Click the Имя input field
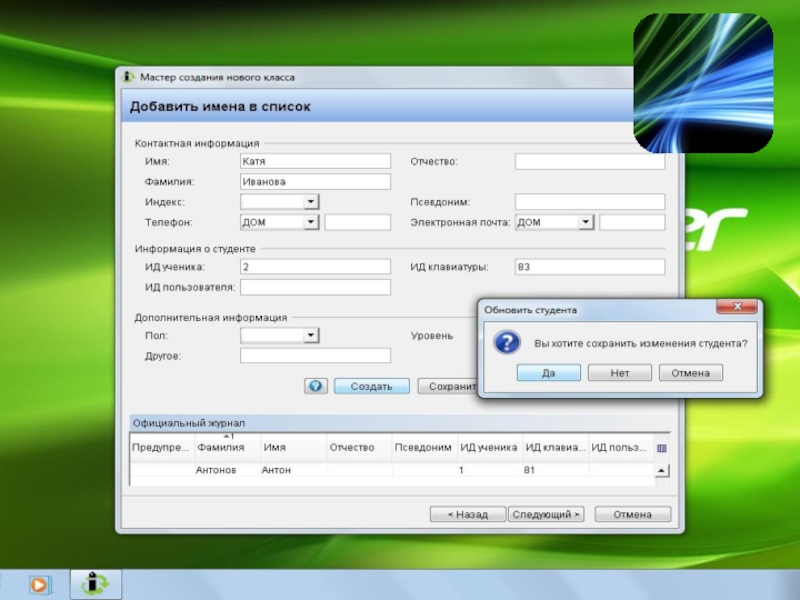Image resolution: width=800 pixels, height=600 pixels. point(315,161)
